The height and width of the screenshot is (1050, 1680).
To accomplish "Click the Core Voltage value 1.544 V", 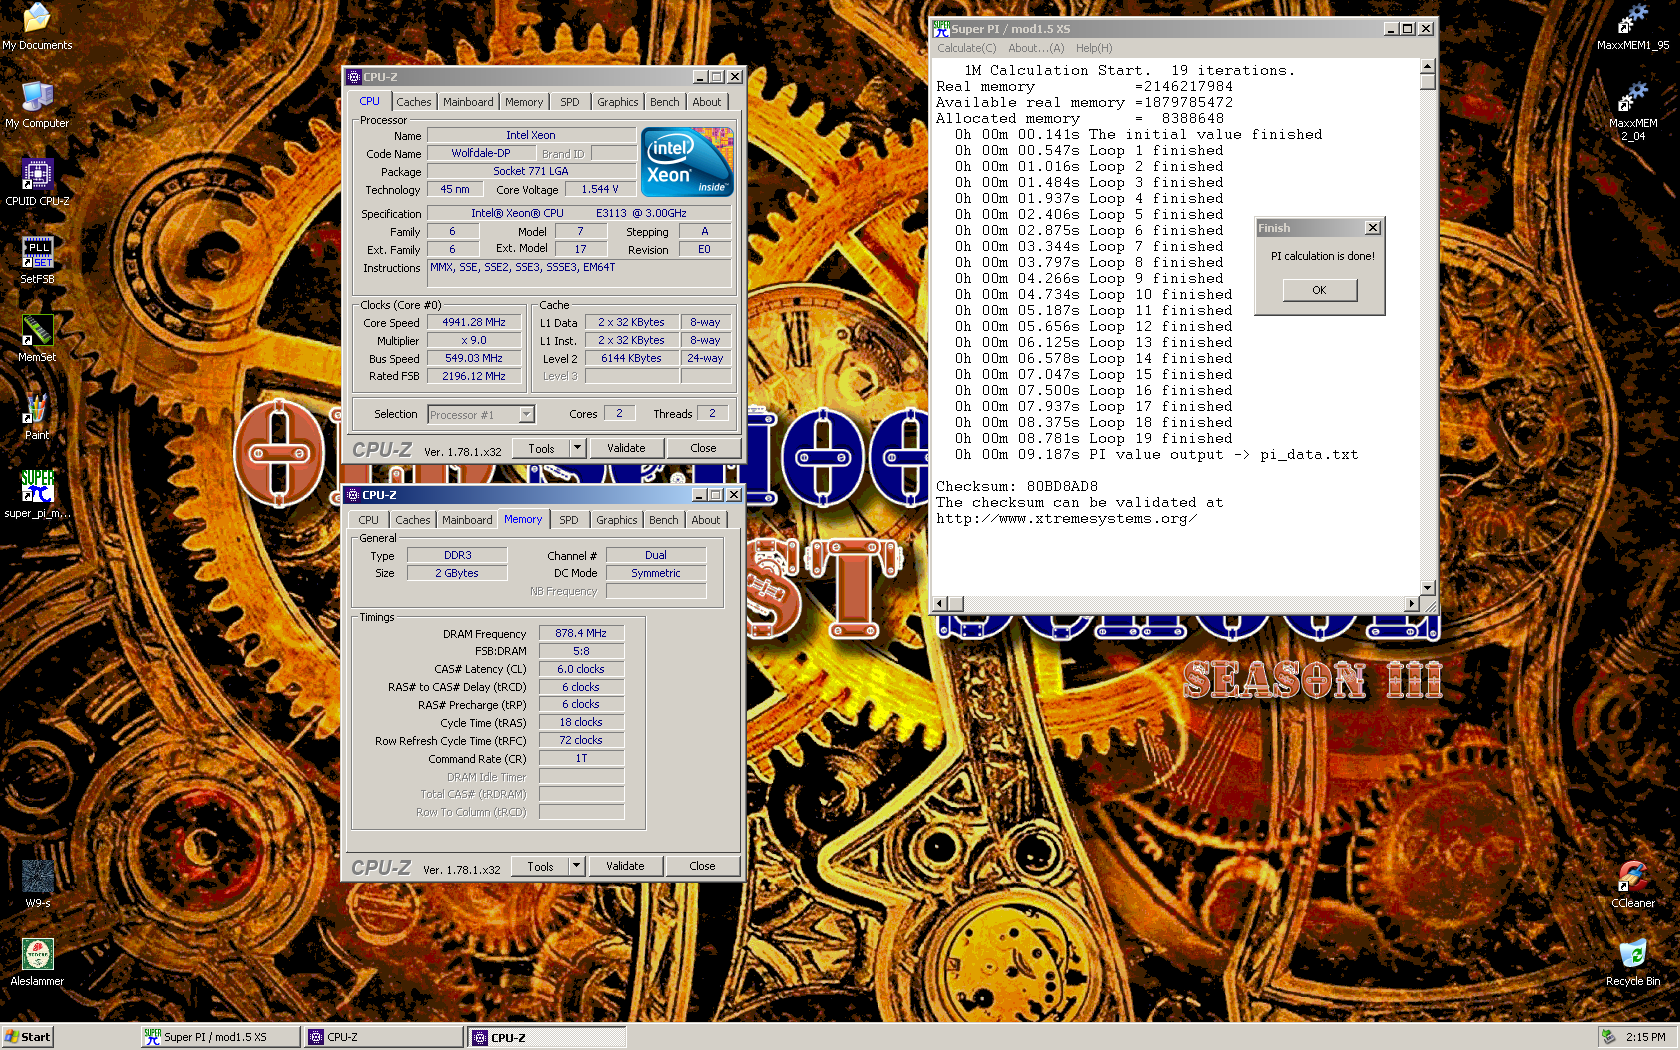I will (600, 189).
